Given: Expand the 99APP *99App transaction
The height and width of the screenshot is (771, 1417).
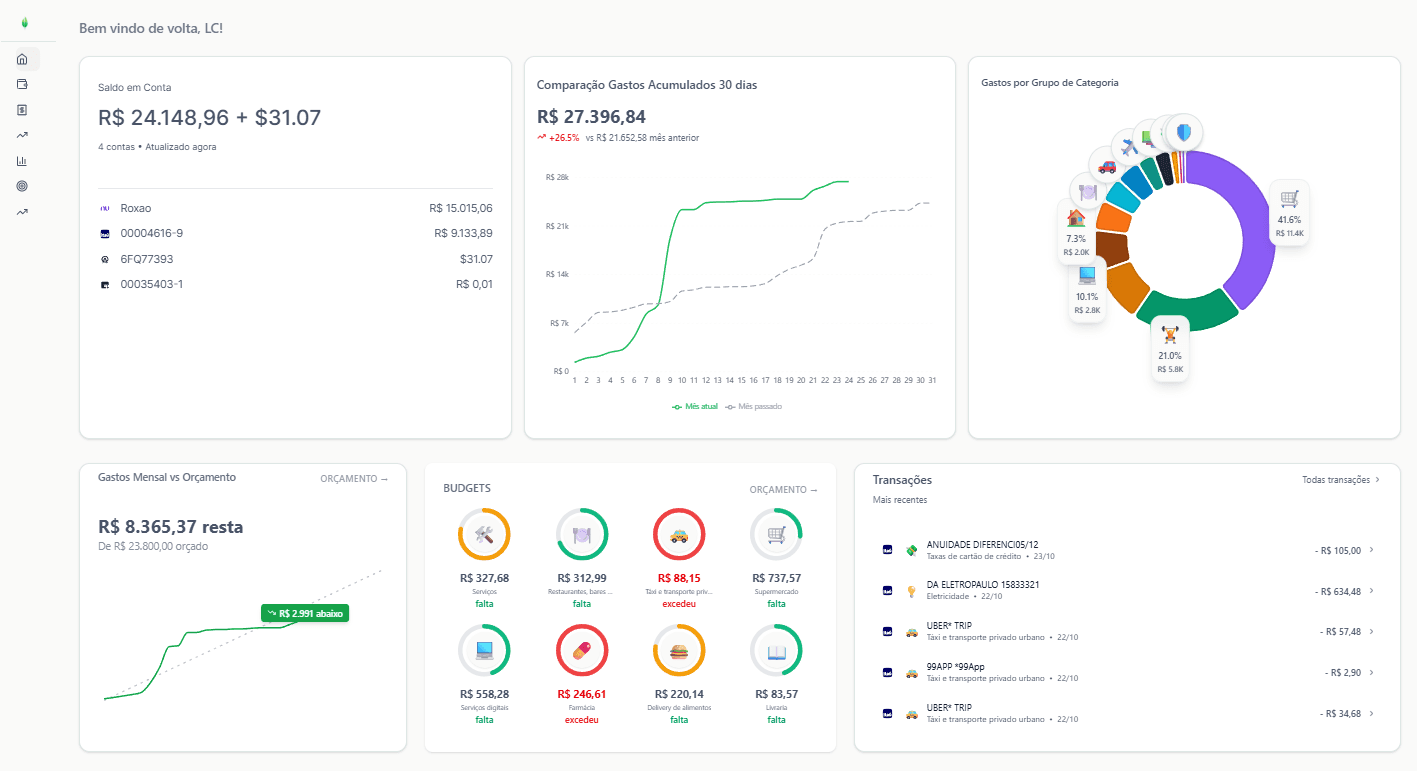Looking at the screenshot, I should (x=1371, y=672).
